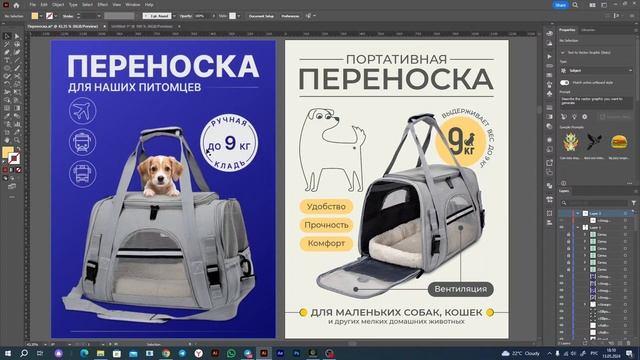Image resolution: width=640 pixels, height=360 pixels.
Task: Open Chrome from the Windows taskbar
Action: (x=166, y=353)
